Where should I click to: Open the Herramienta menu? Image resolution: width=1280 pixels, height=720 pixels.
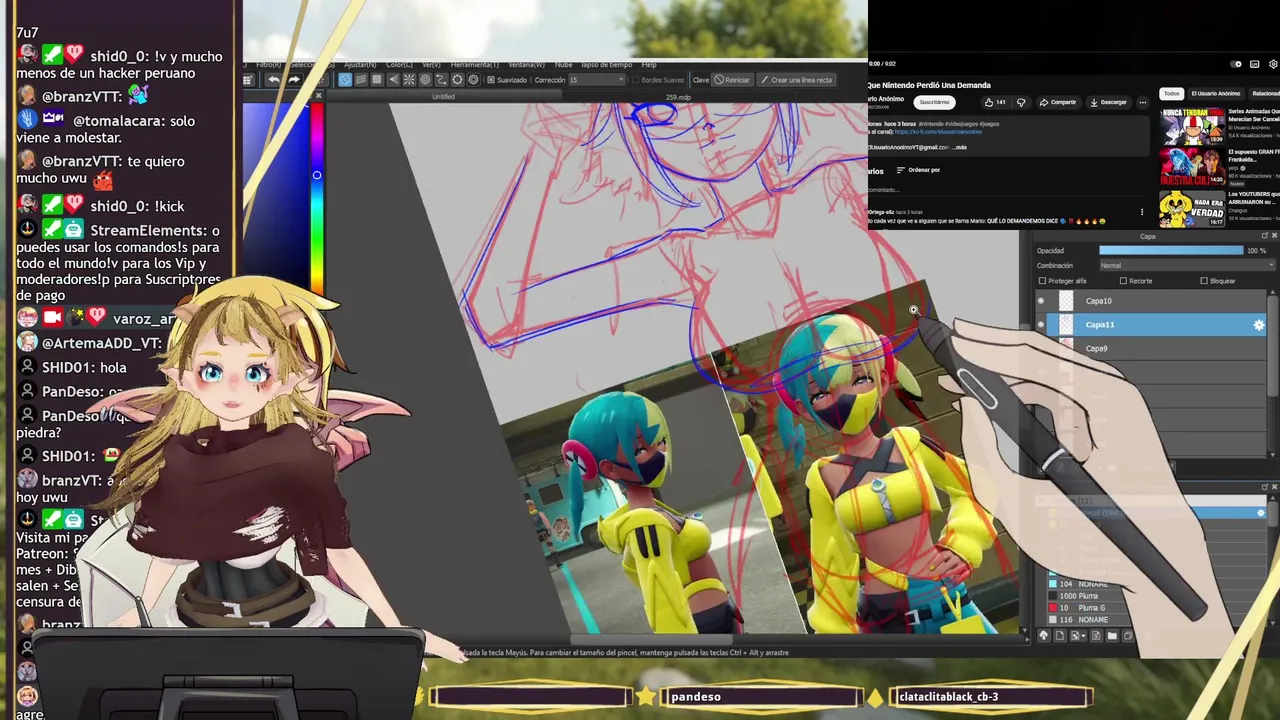474,65
